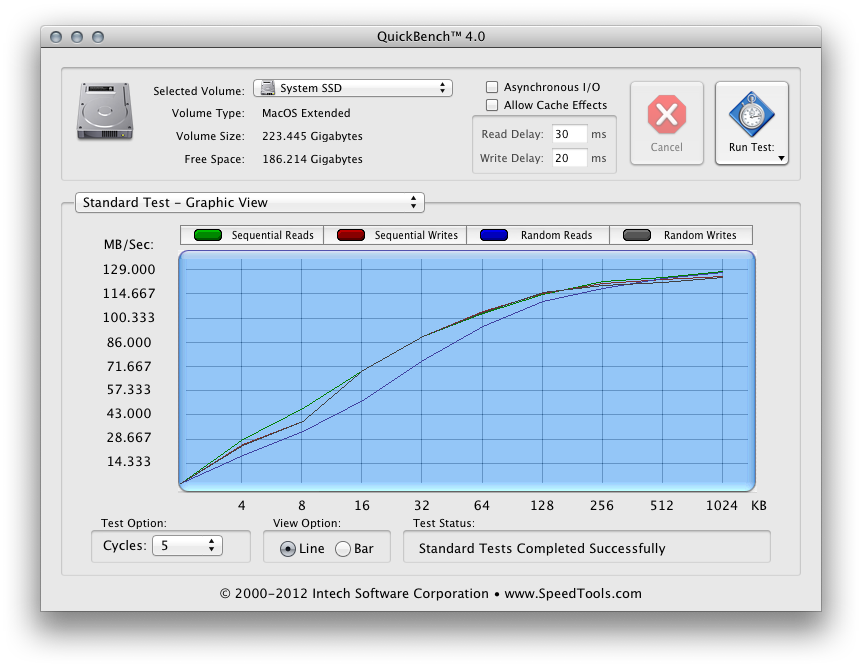Enable Asynchronous I/O checkbox
Screen dimensions: 862x667
tap(492, 87)
